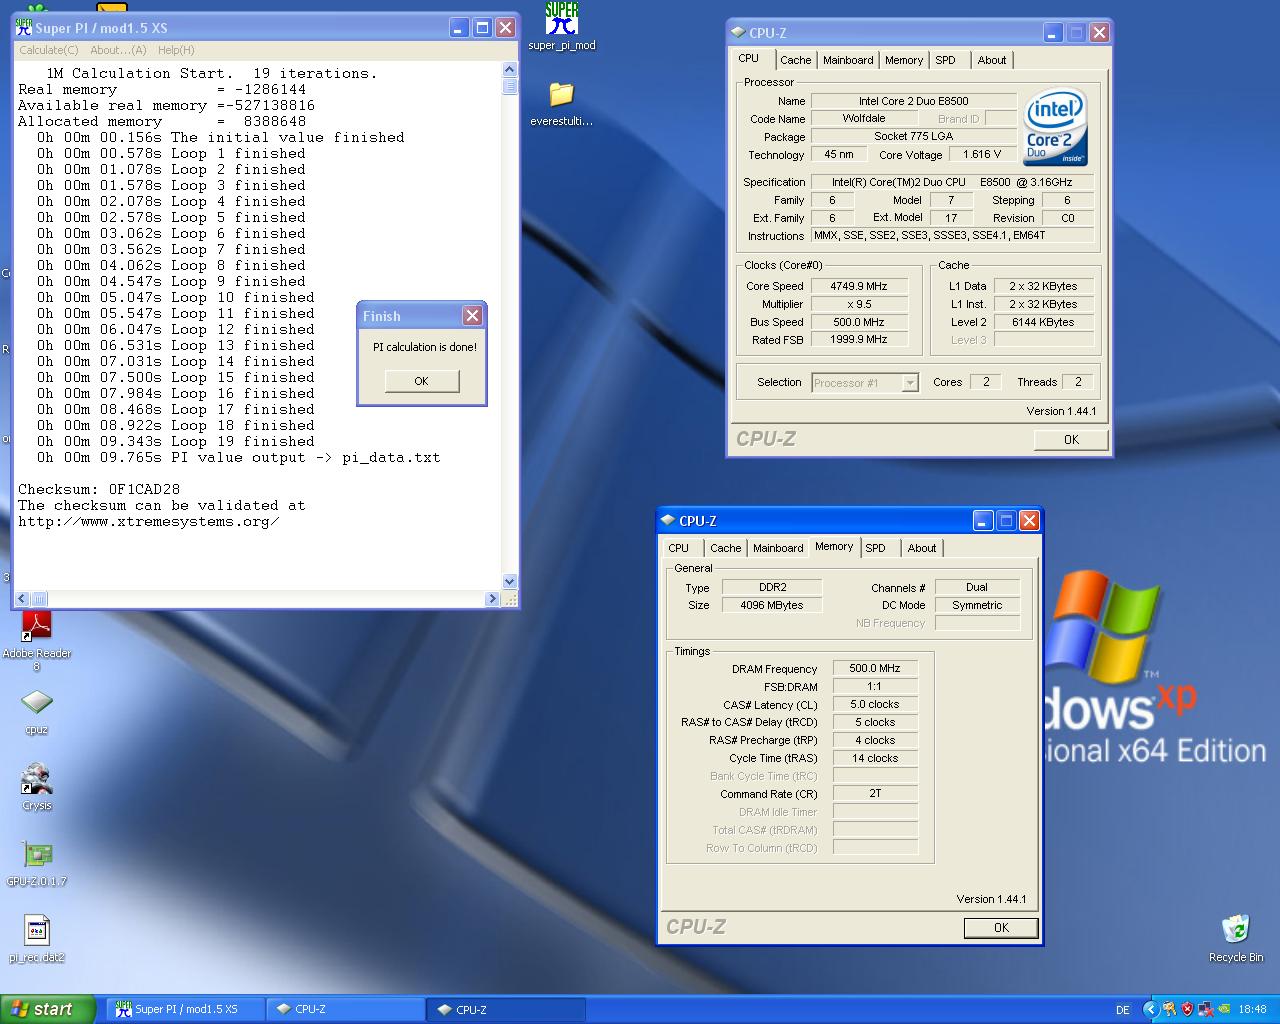Click OK in the CPU-Z memory window
This screenshot has height=1024, width=1280.
point(1001,927)
